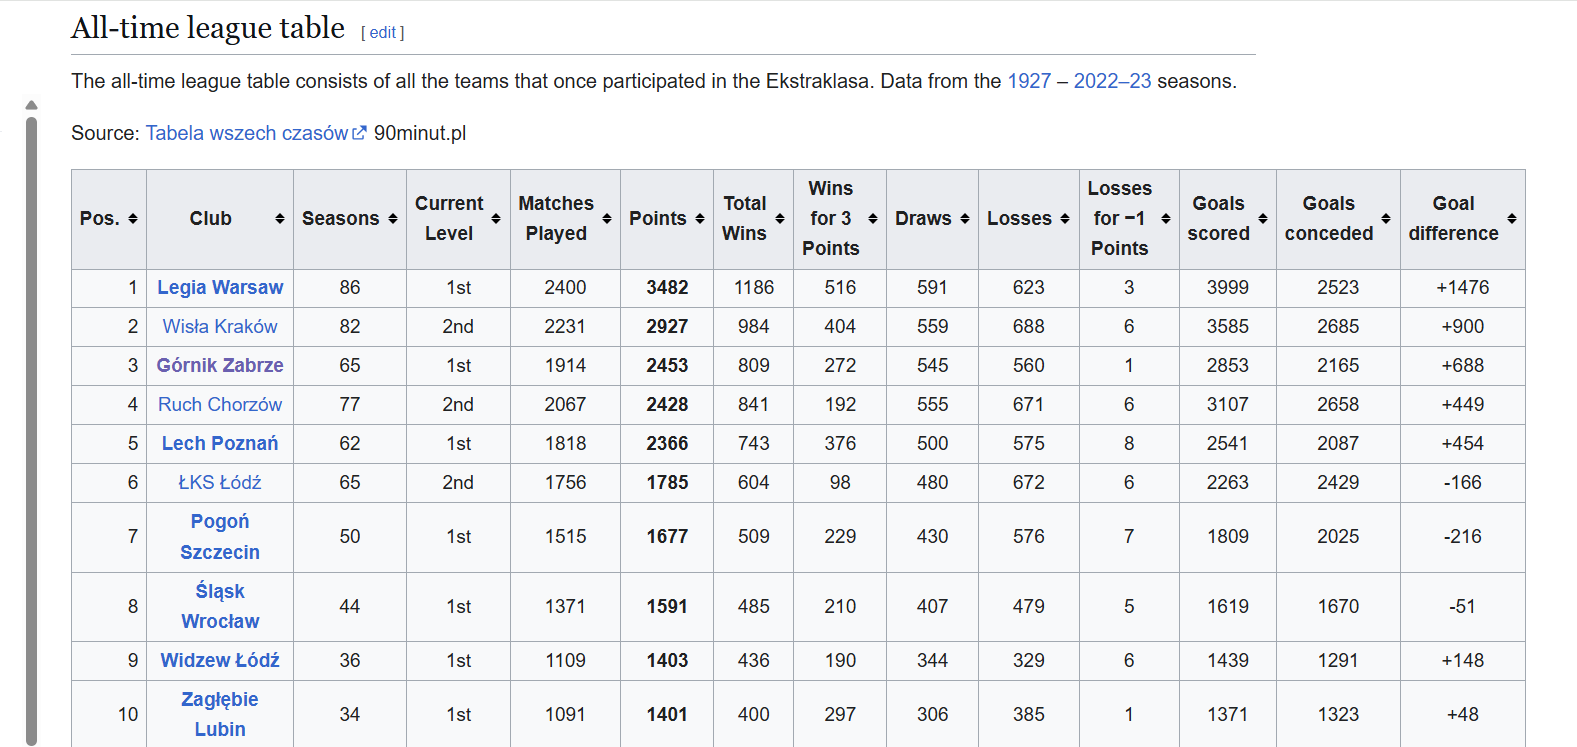This screenshot has height=747, width=1577.
Task: Select Śląsk Wrocław's points value 1591
Action: [x=667, y=607]
